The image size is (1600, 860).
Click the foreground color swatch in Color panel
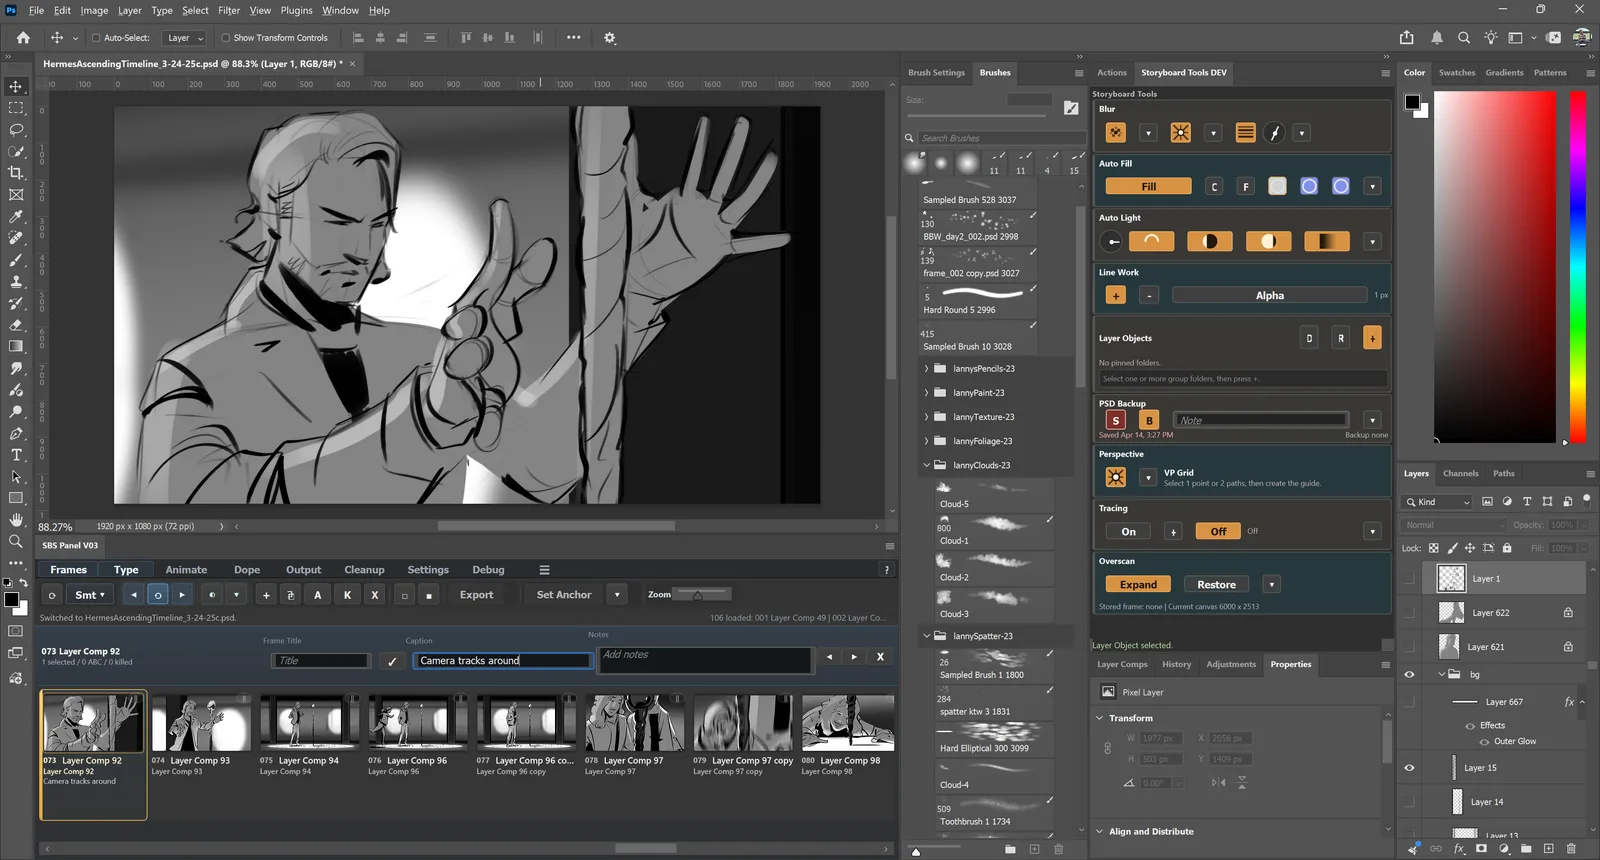1412,102
